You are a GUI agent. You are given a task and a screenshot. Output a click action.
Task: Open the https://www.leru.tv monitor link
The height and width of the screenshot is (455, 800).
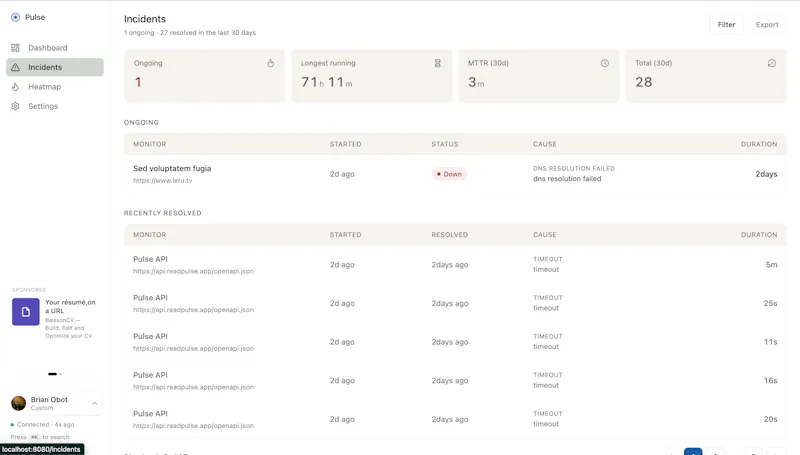pos(163,181)
